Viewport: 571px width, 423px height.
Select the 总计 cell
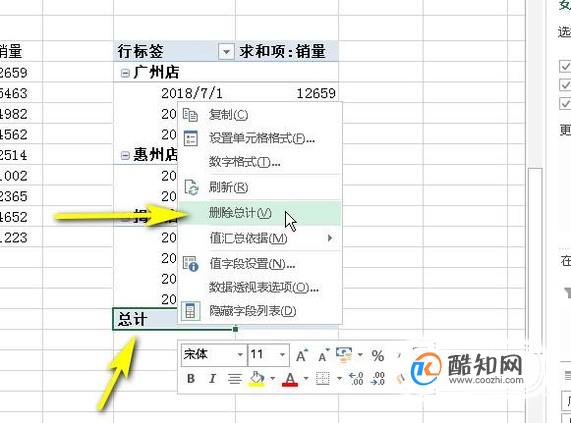point(174,319)
